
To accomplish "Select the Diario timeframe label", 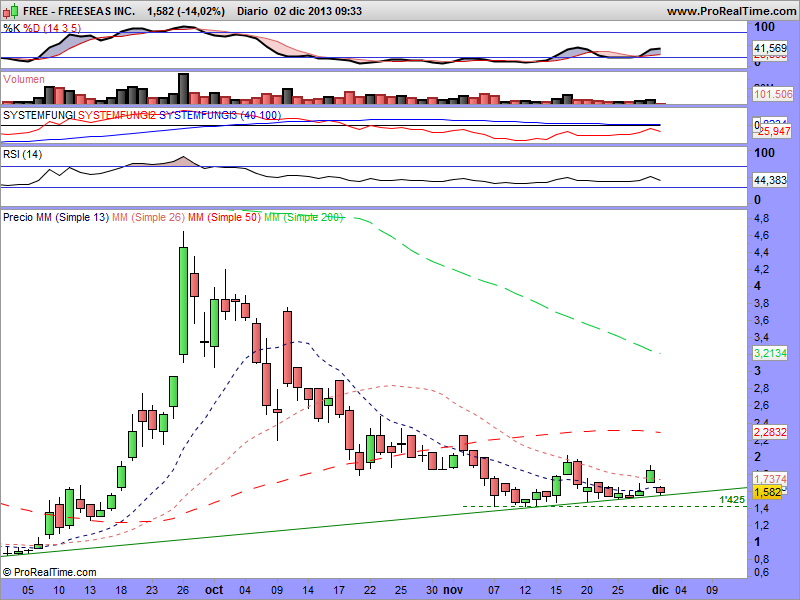I will pyautogui.click(x=253, y=11).
